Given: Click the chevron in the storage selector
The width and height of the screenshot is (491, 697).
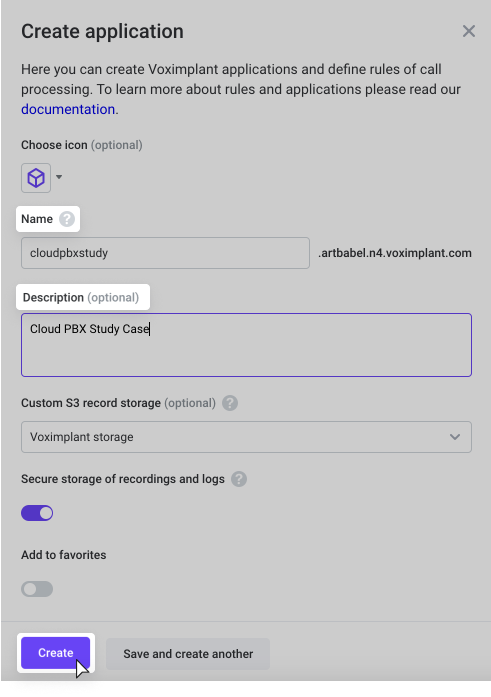Looking at the screenshot, I should (455, 437).
